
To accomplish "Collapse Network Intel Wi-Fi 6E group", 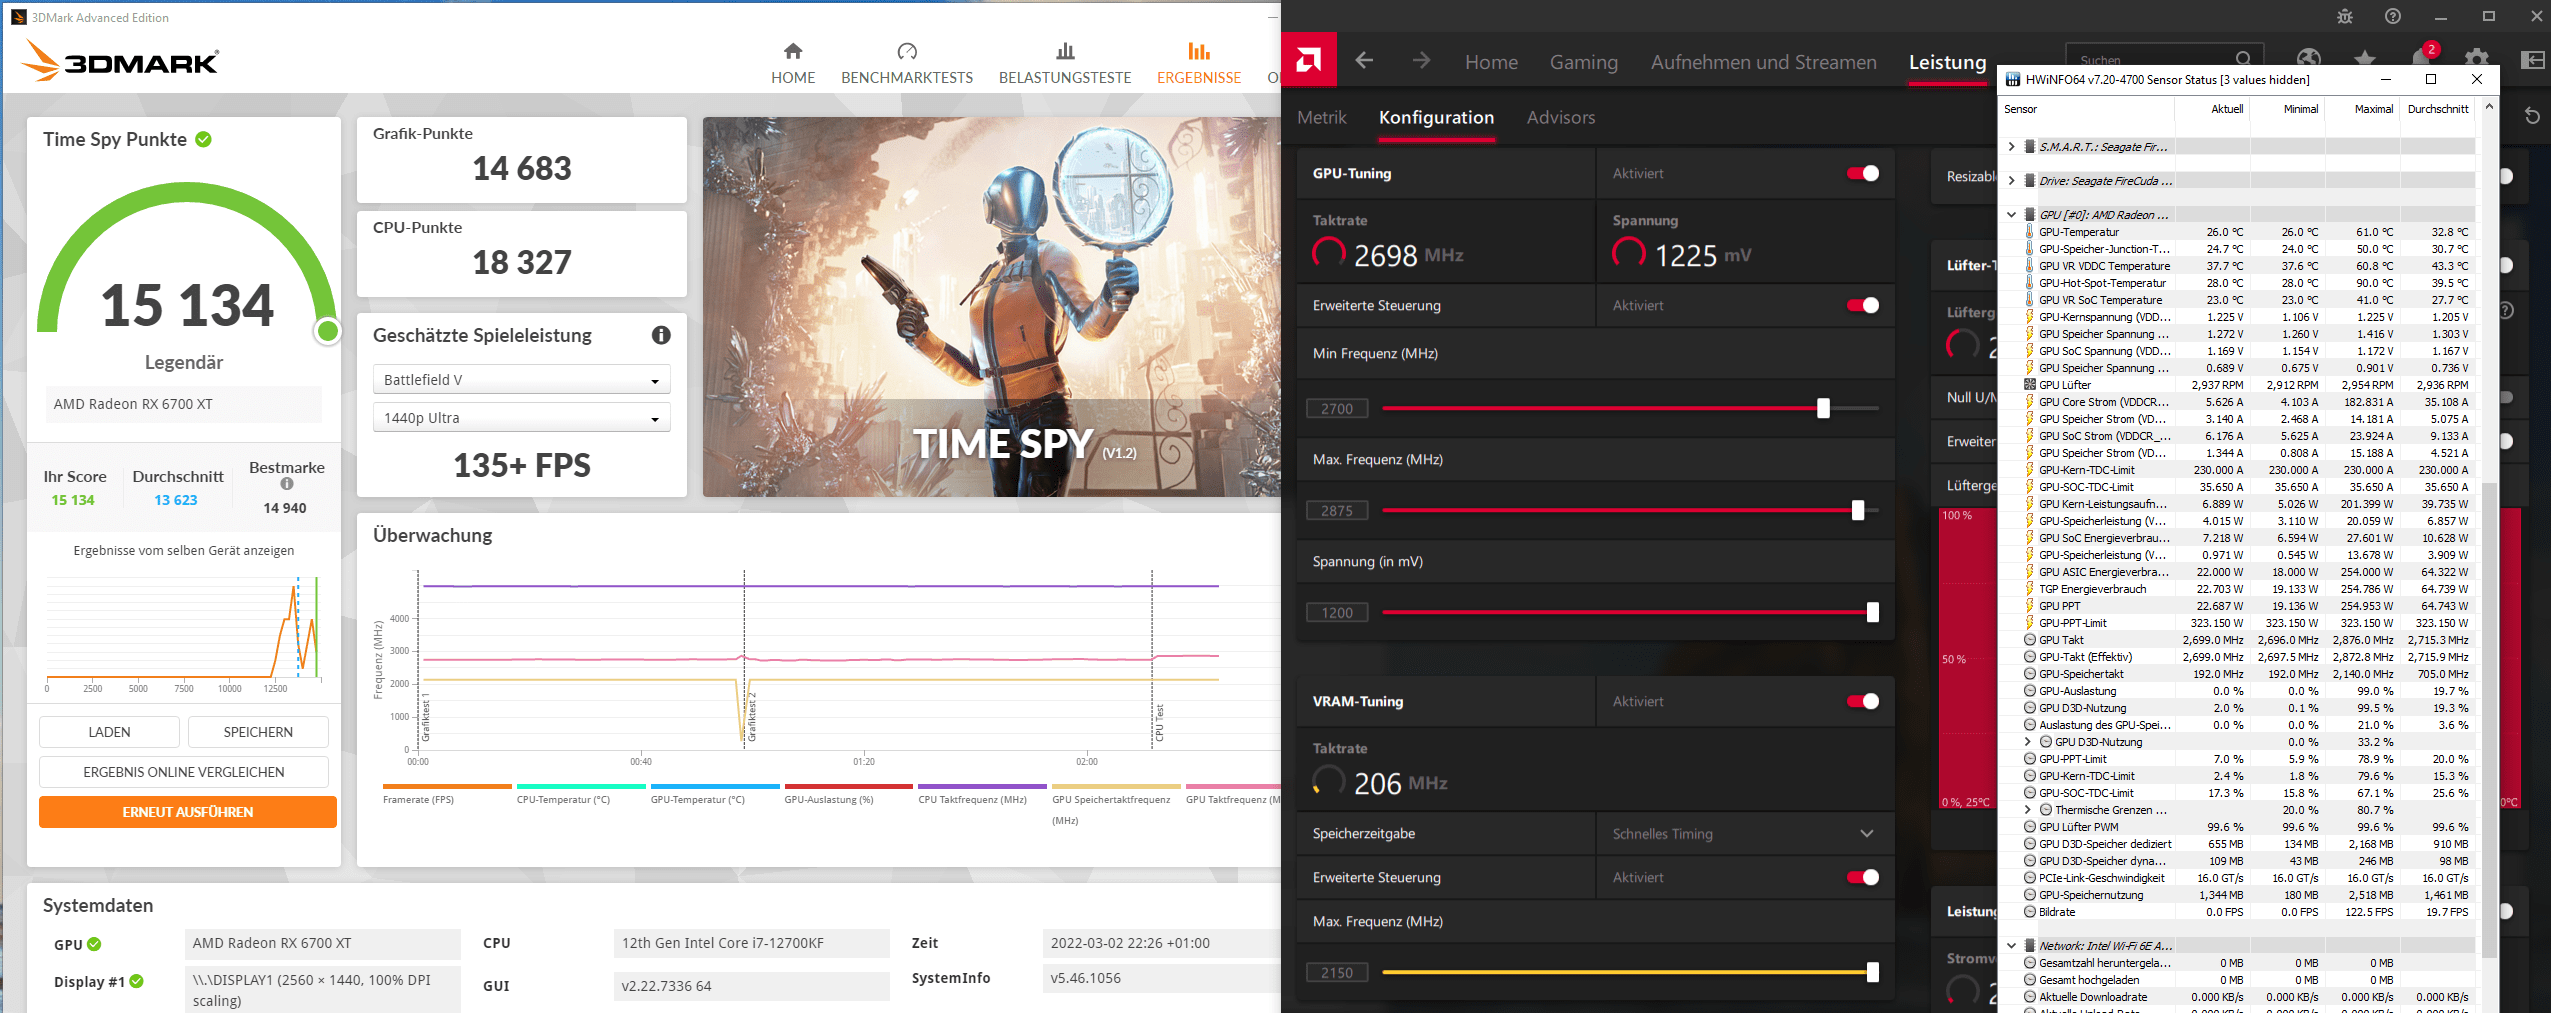I will (2012, 946).
